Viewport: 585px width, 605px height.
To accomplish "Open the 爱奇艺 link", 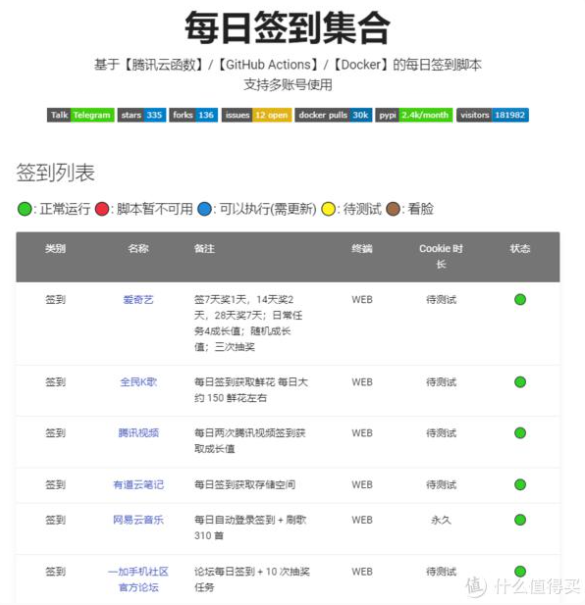I will click(138, 299).
